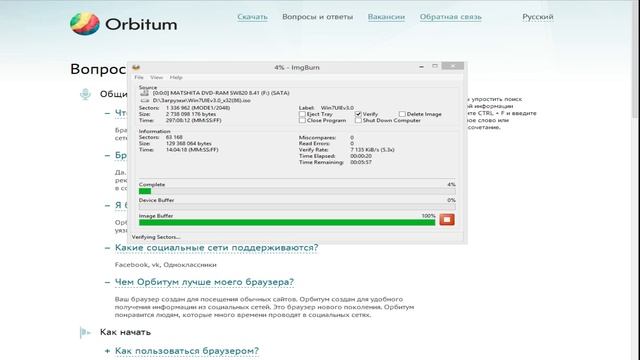Open Вопросы и ответы page

pos(318,17)
